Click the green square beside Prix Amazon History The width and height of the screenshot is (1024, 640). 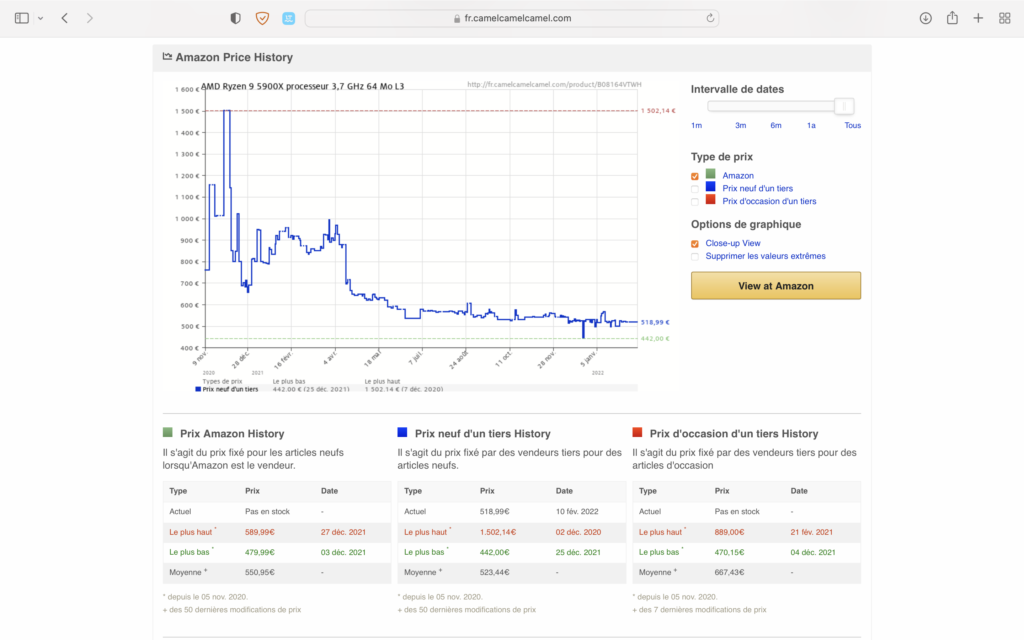click(168, 432)
